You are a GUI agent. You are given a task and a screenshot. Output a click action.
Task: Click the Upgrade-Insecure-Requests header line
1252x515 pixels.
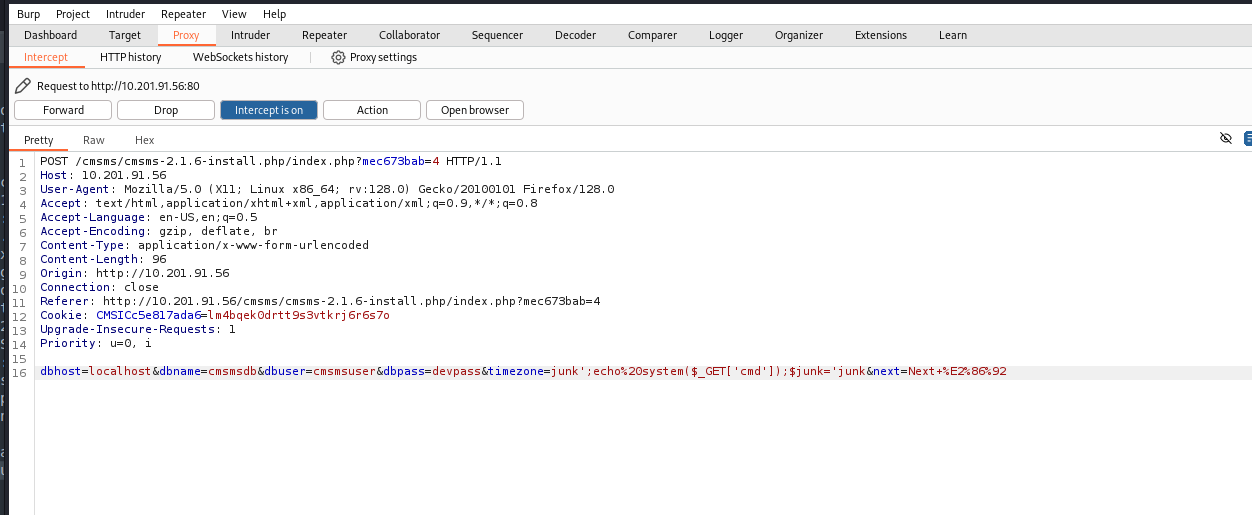click(x=138, y=329)
